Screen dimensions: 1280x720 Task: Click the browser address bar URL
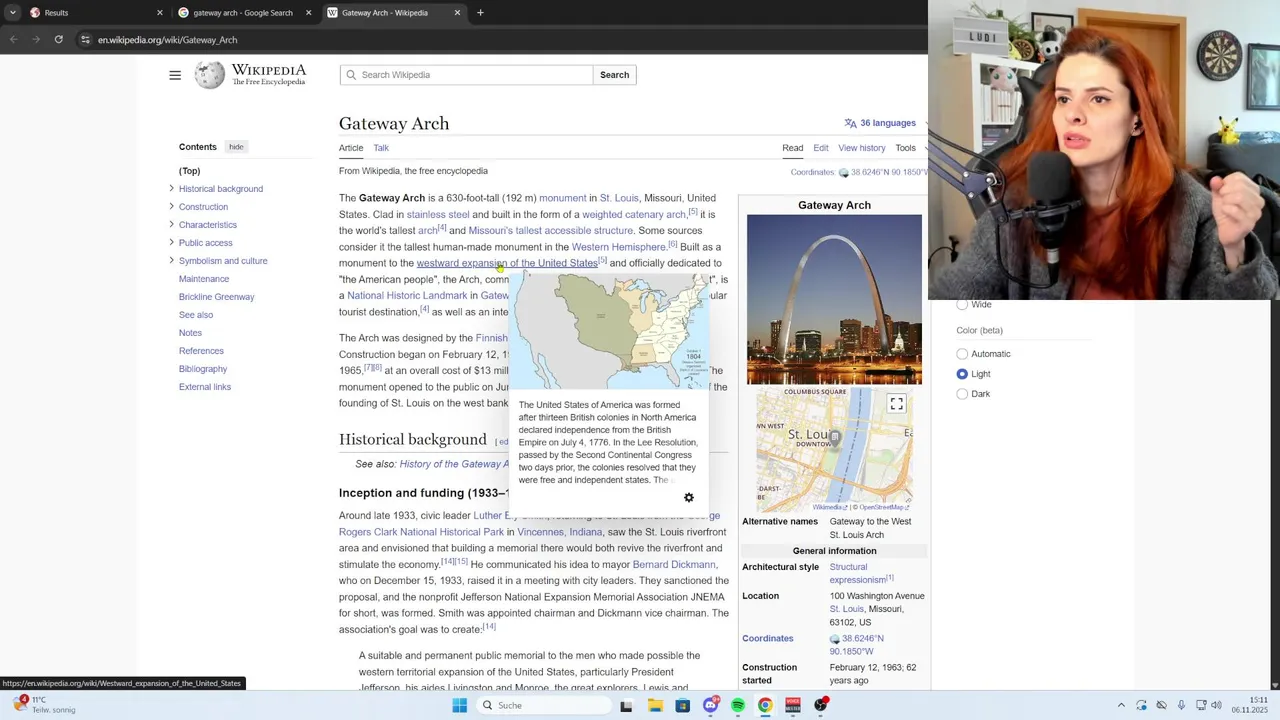167,40
